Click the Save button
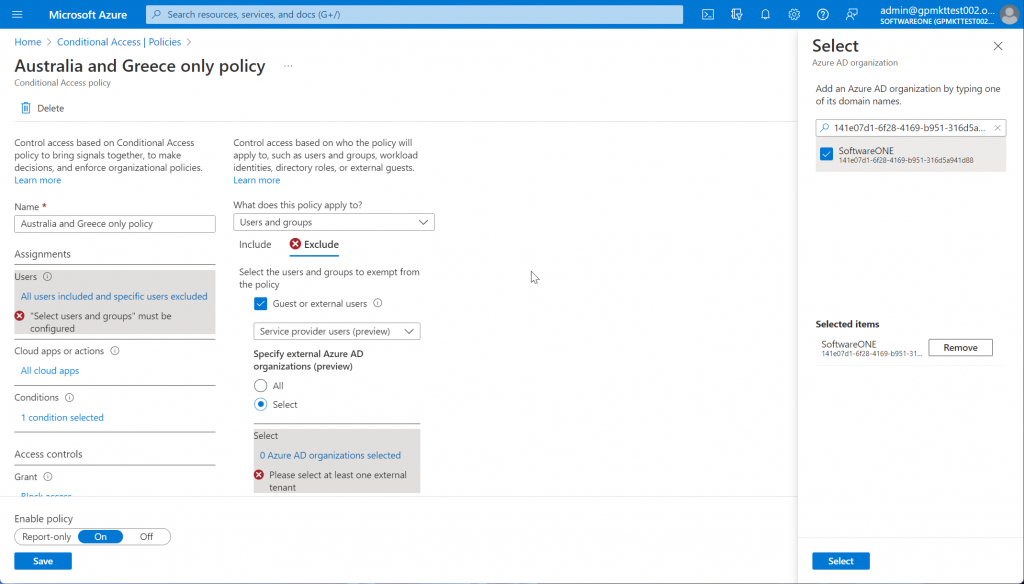The image size is (1024, 584). [43, 561]
